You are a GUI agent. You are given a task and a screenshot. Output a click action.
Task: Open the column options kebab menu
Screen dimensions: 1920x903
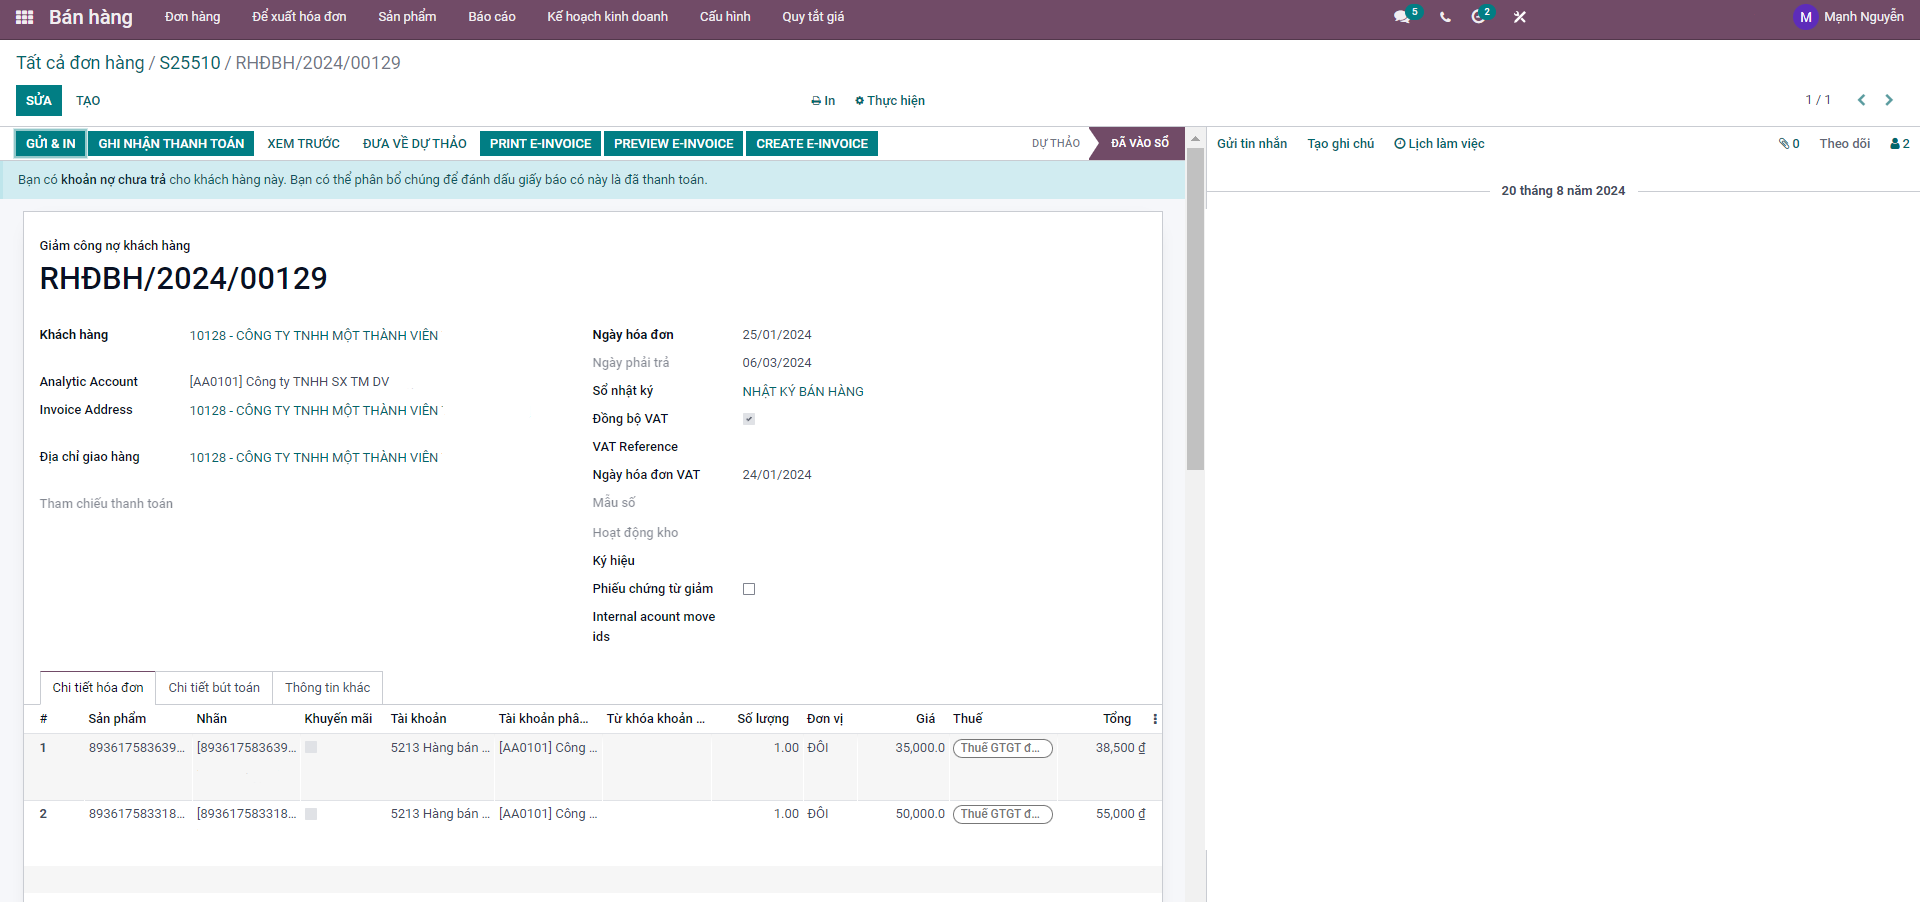pos(1155,719)
